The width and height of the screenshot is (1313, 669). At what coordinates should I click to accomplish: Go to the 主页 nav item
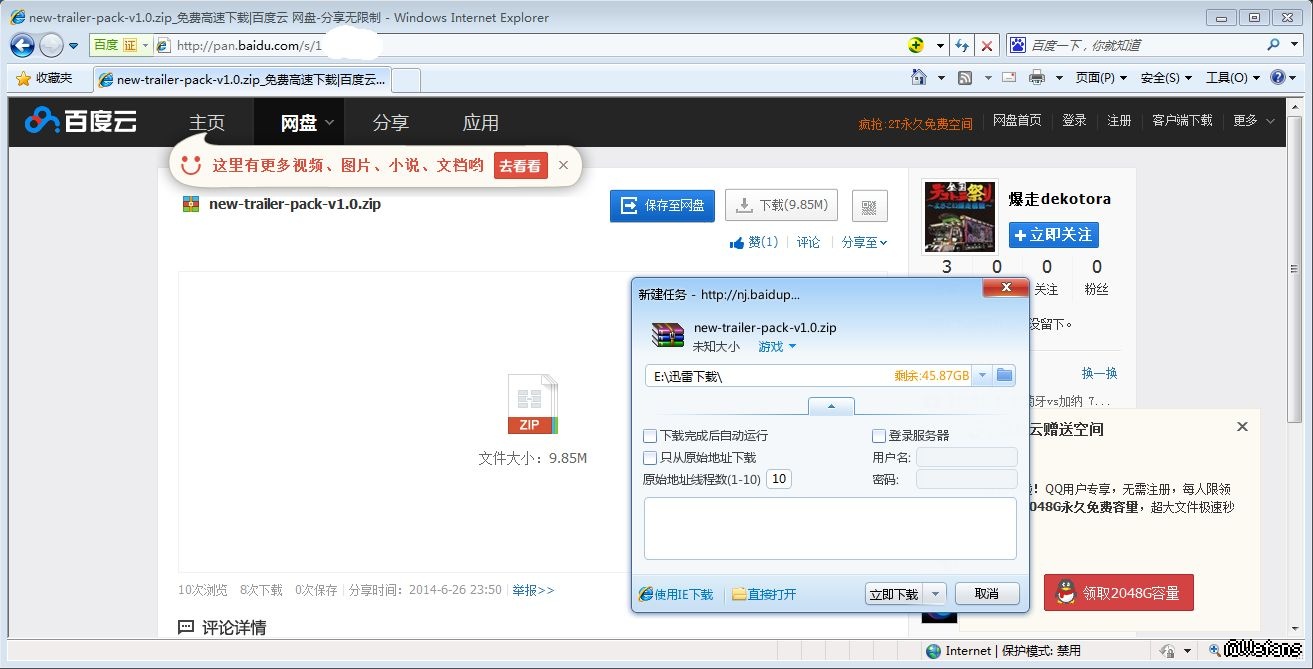[207, 123]
